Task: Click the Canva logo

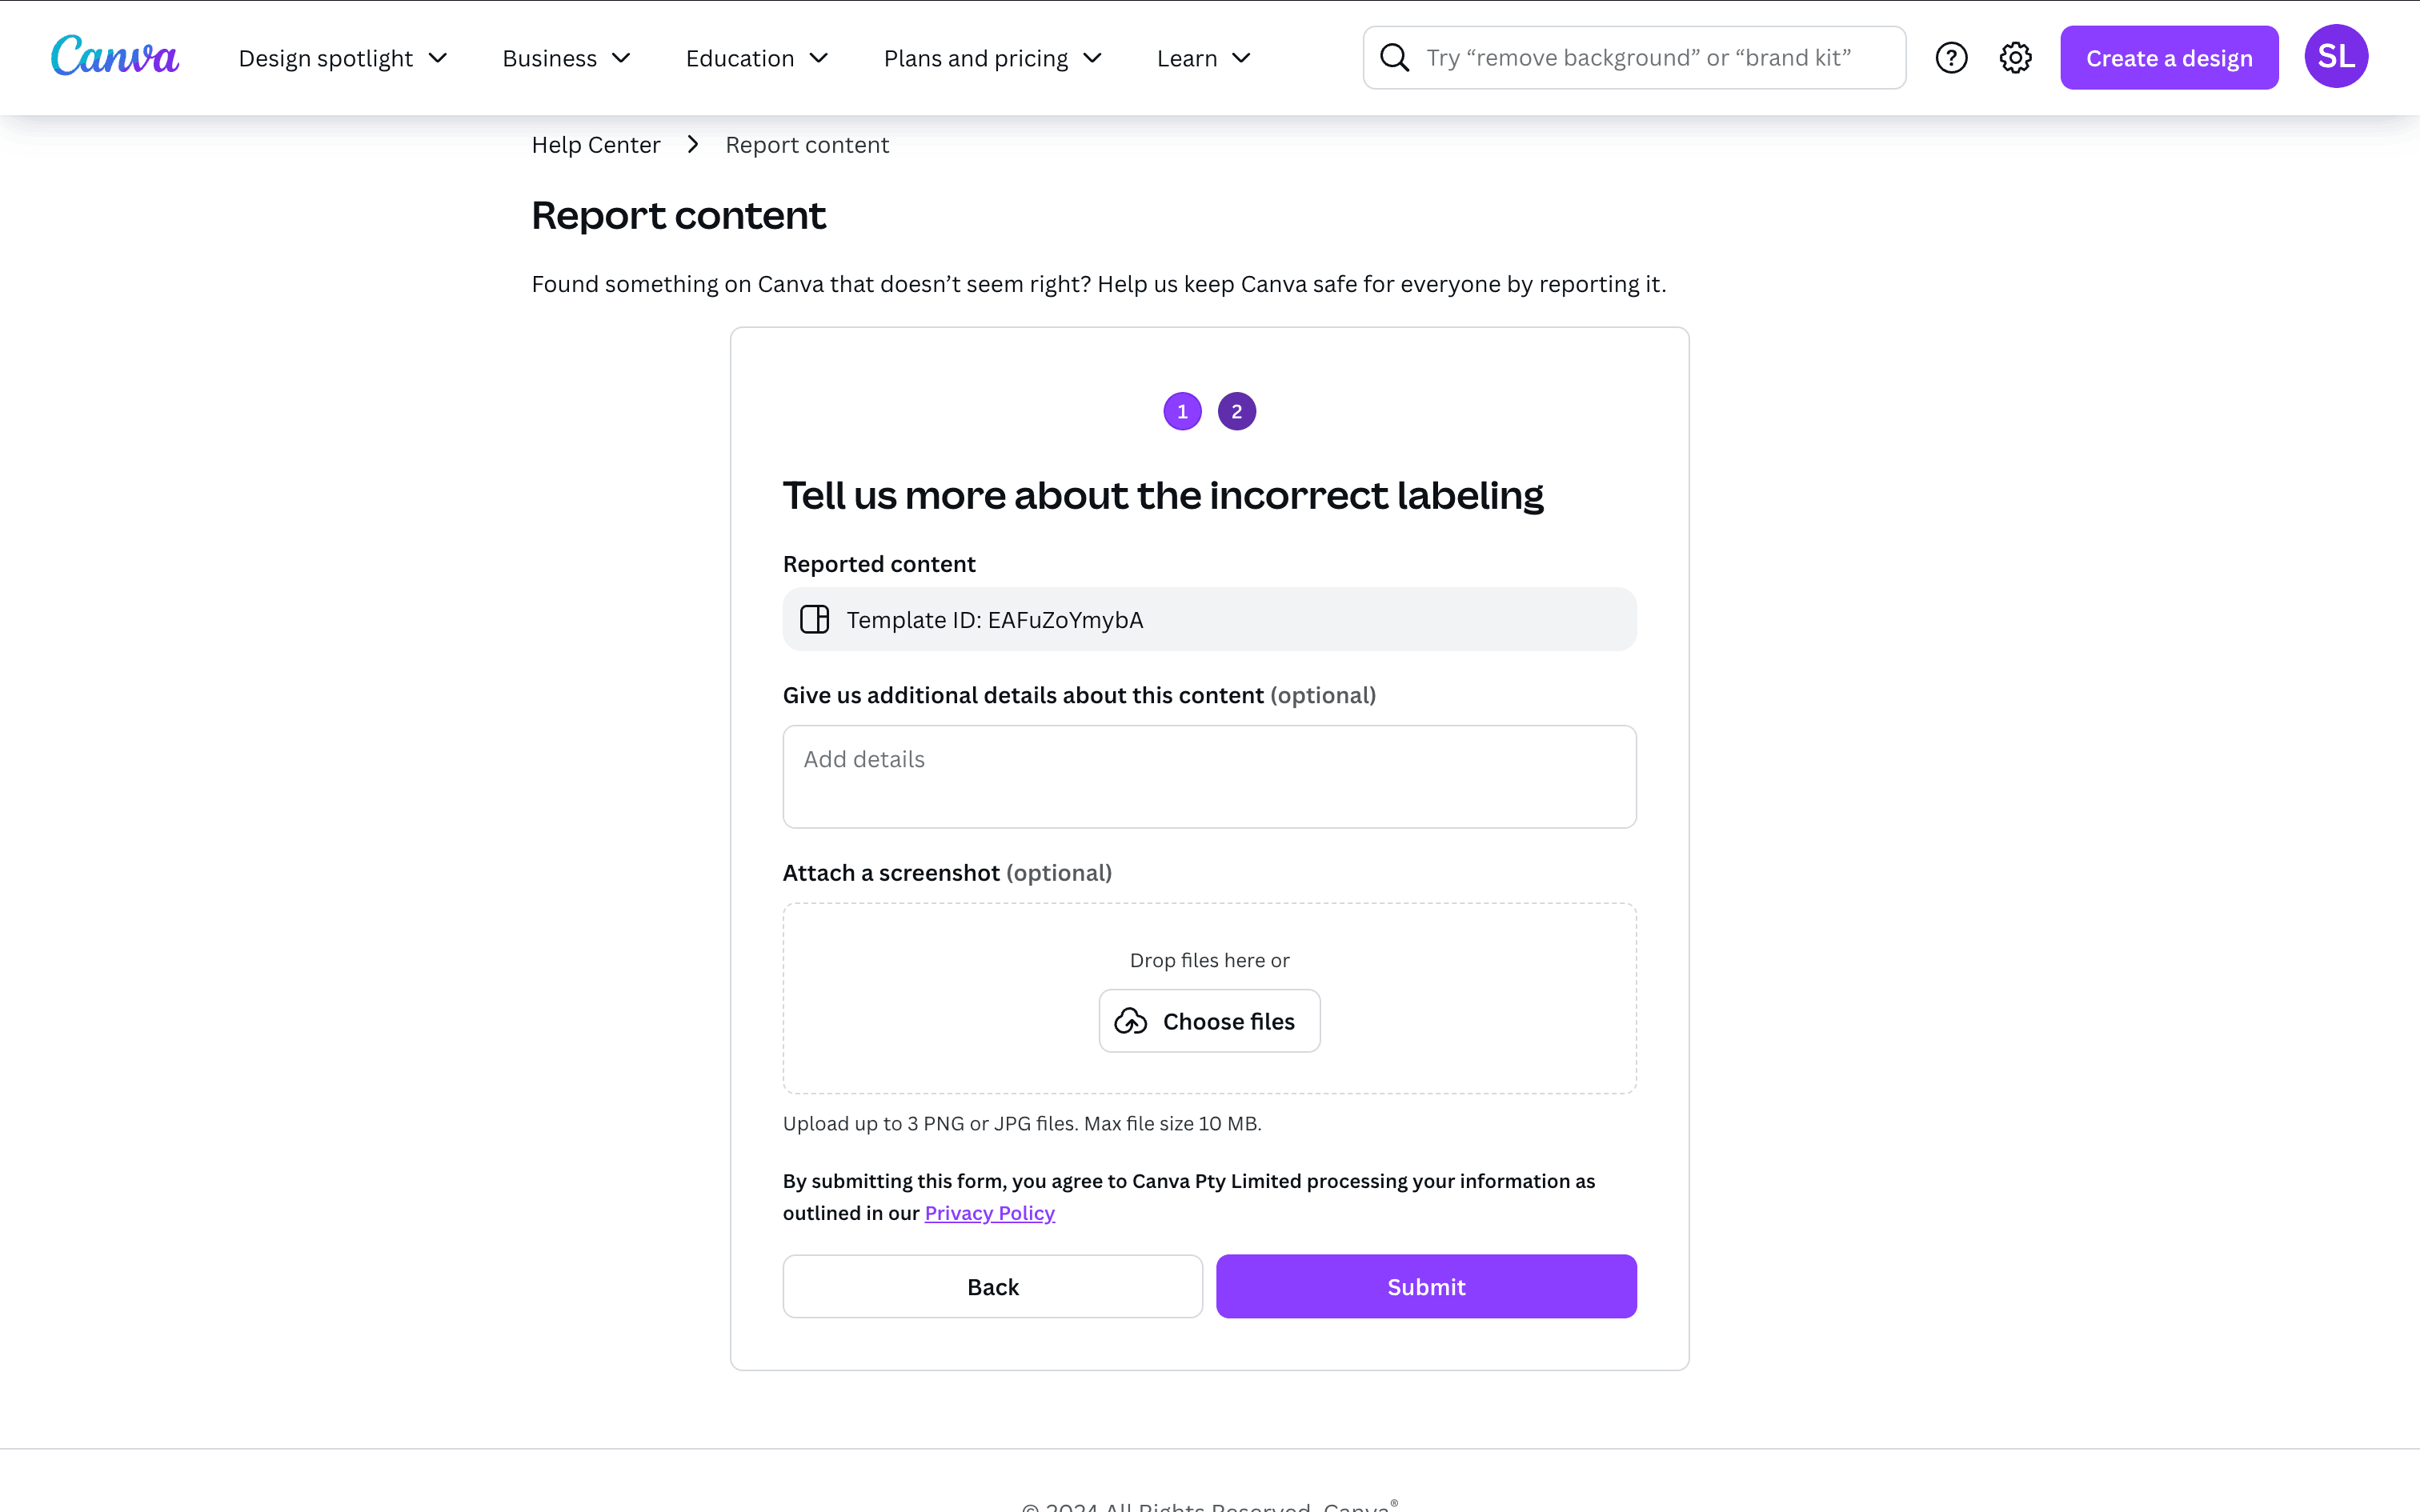Action: point(115,57)
